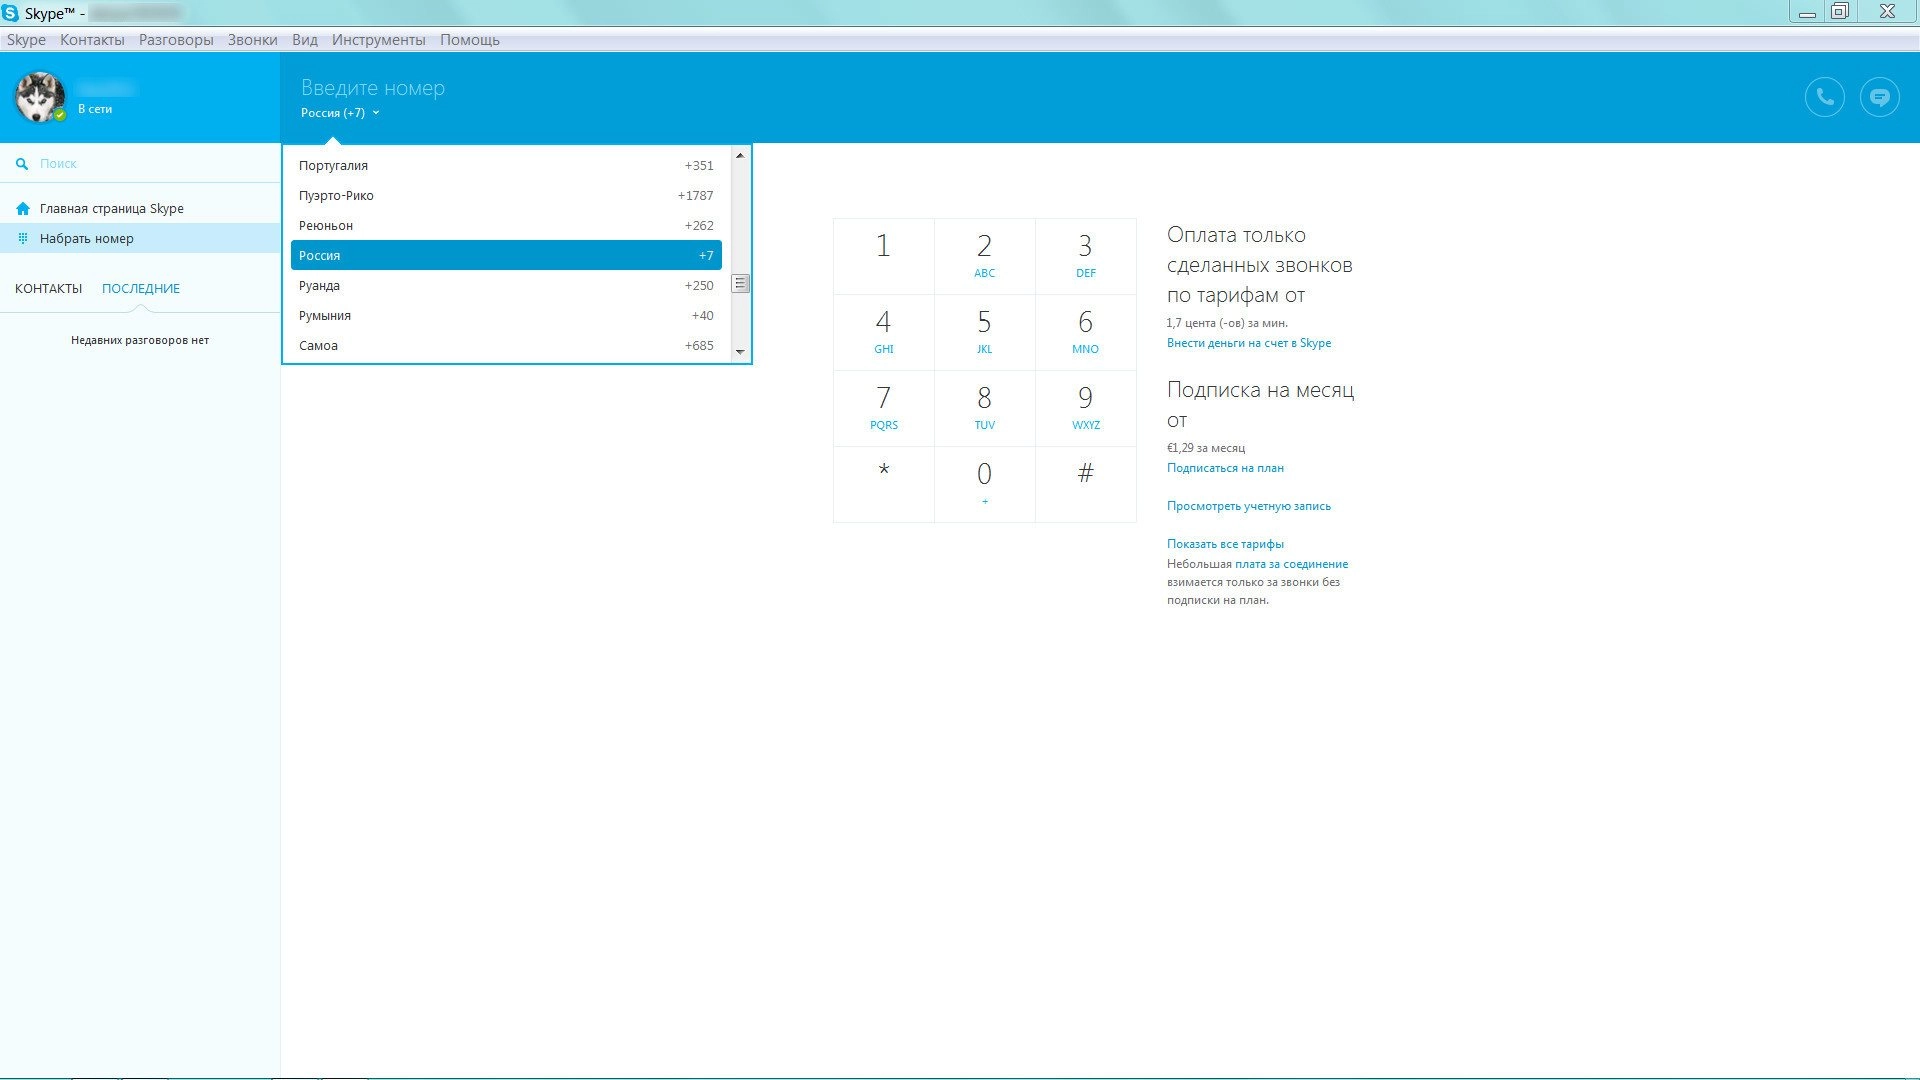Image resolution: width=1920 pixels, height=1080 pixels.
Task: Open the Контакты menu
Action: tap(92, 40)
